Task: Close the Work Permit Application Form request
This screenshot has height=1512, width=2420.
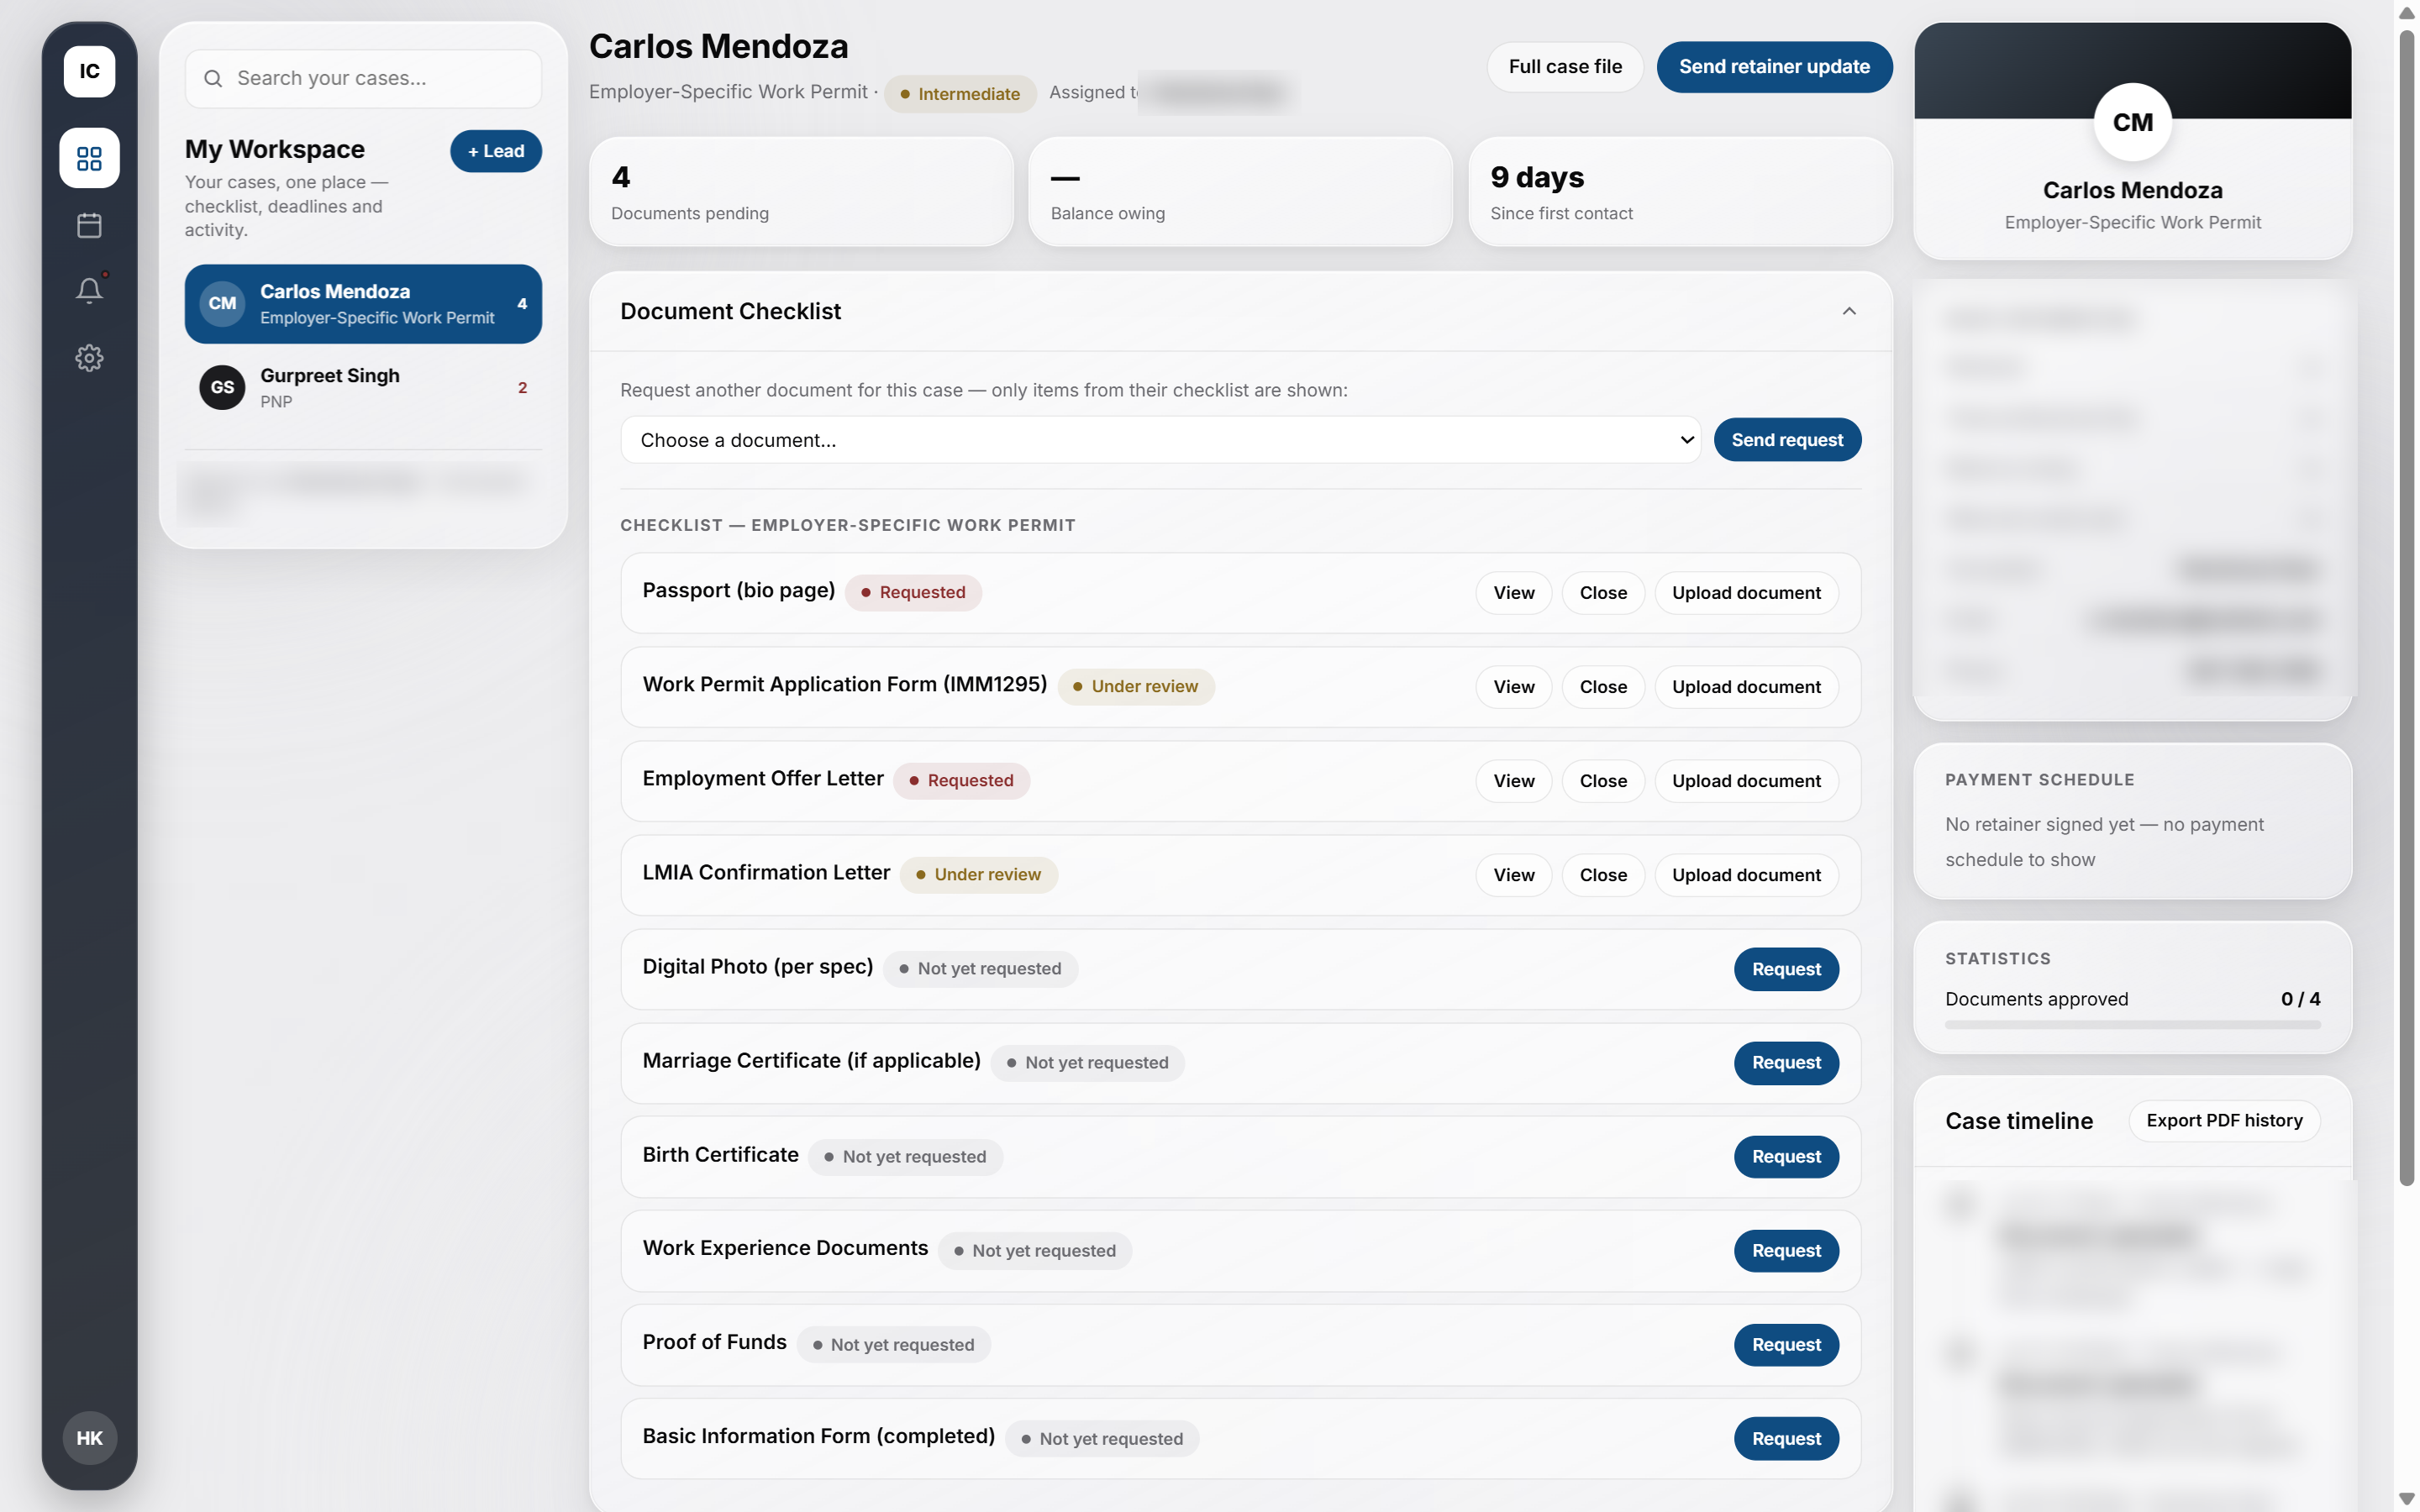Action: pos(1603,687)
